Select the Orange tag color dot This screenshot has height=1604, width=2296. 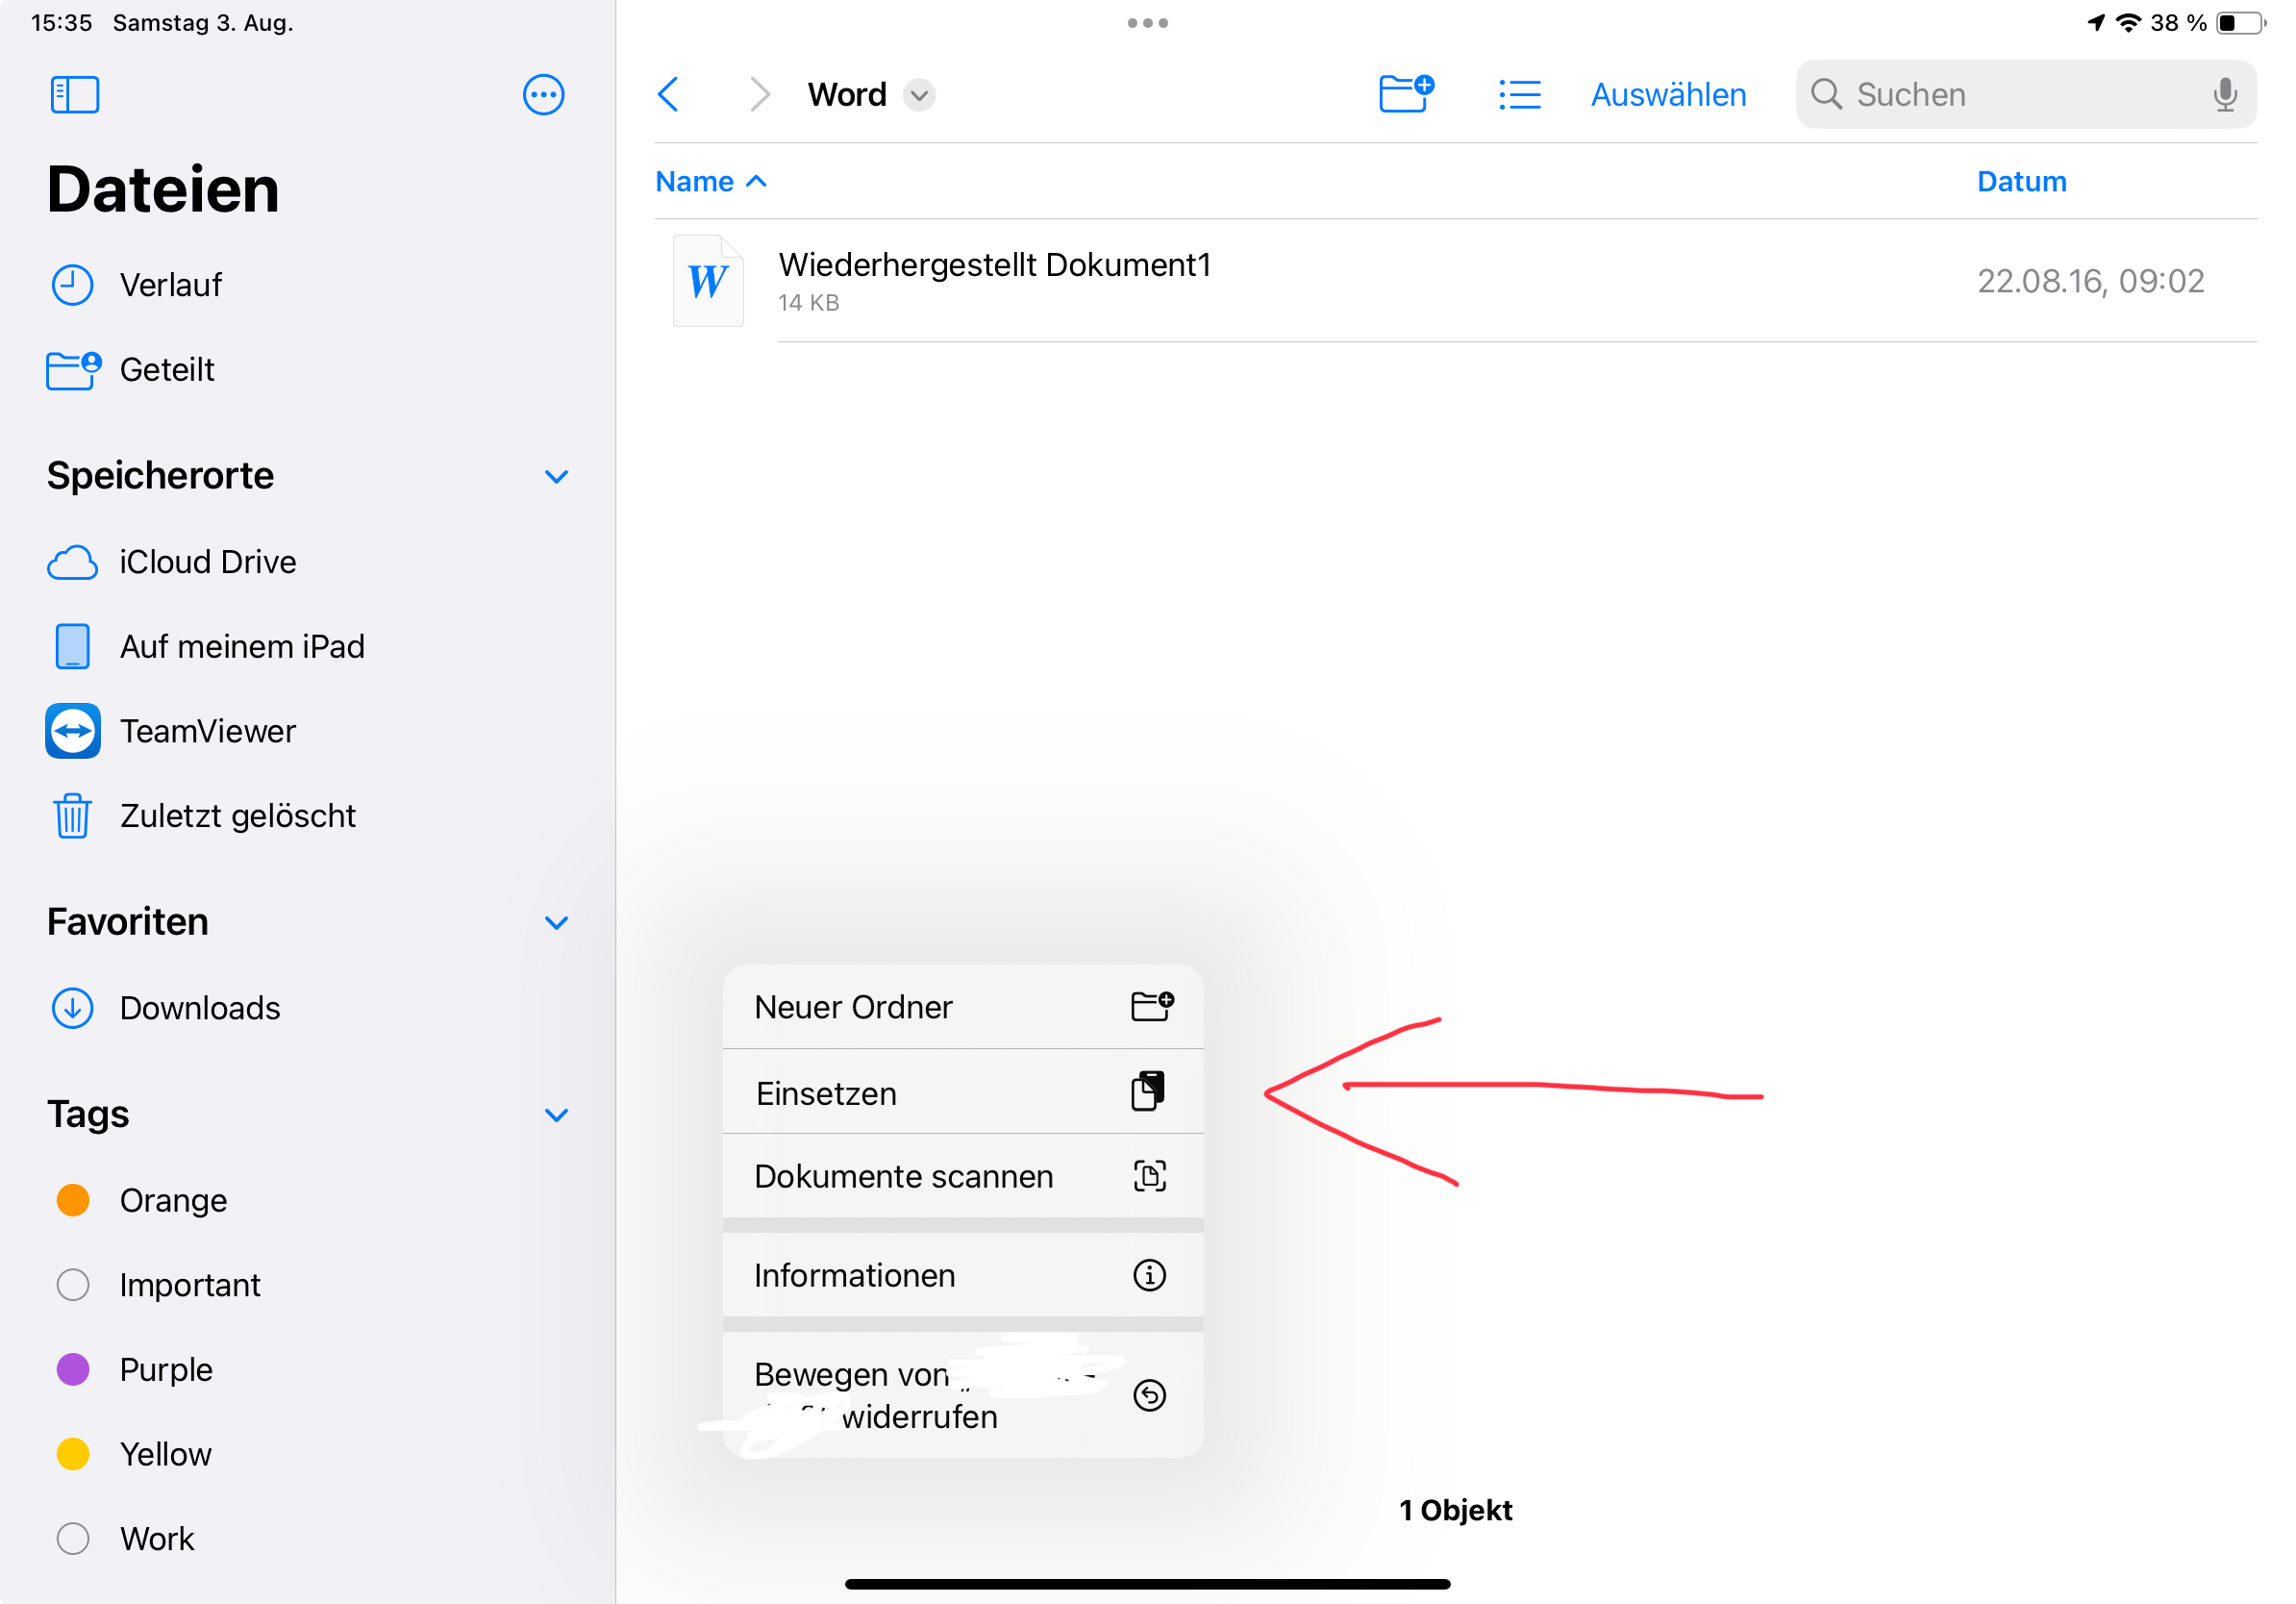tap(73, 1200)
